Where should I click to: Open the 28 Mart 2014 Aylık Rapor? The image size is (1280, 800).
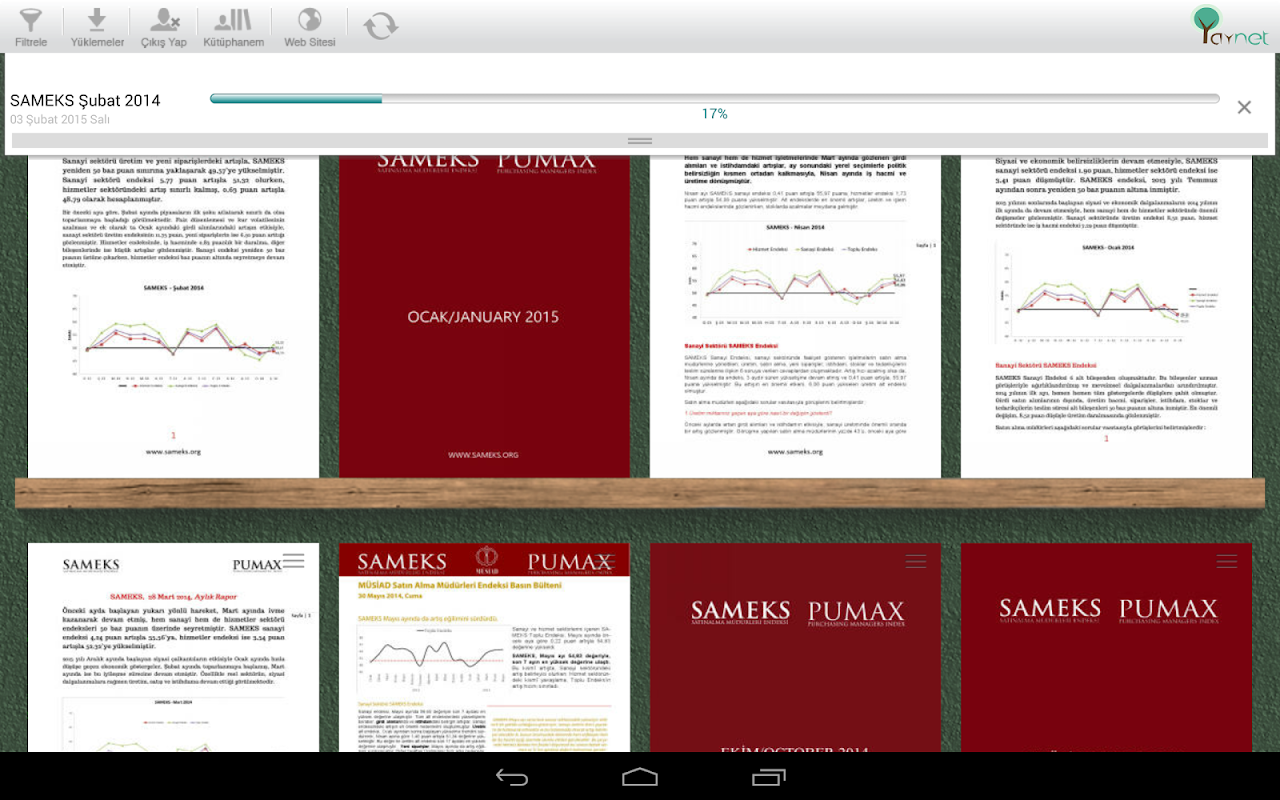pyautogui.click(x=173, y=647)
